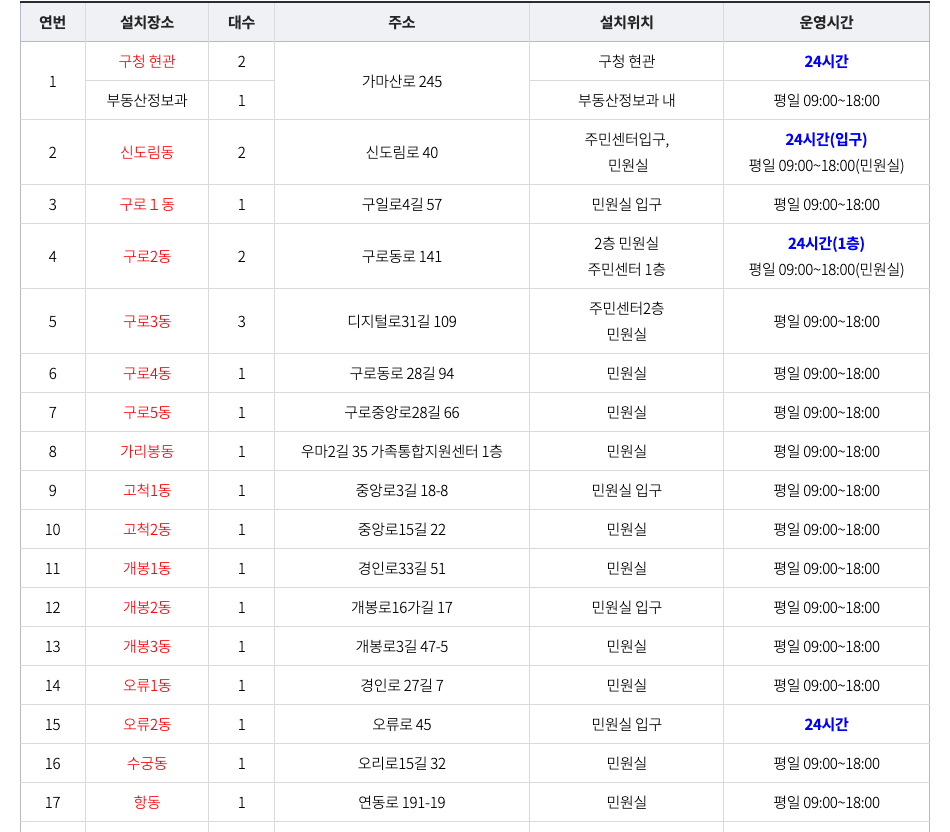The width and height of the screenshot is (950, 832).
Task: Click the 대수 column header
Action: pos(241,22)
